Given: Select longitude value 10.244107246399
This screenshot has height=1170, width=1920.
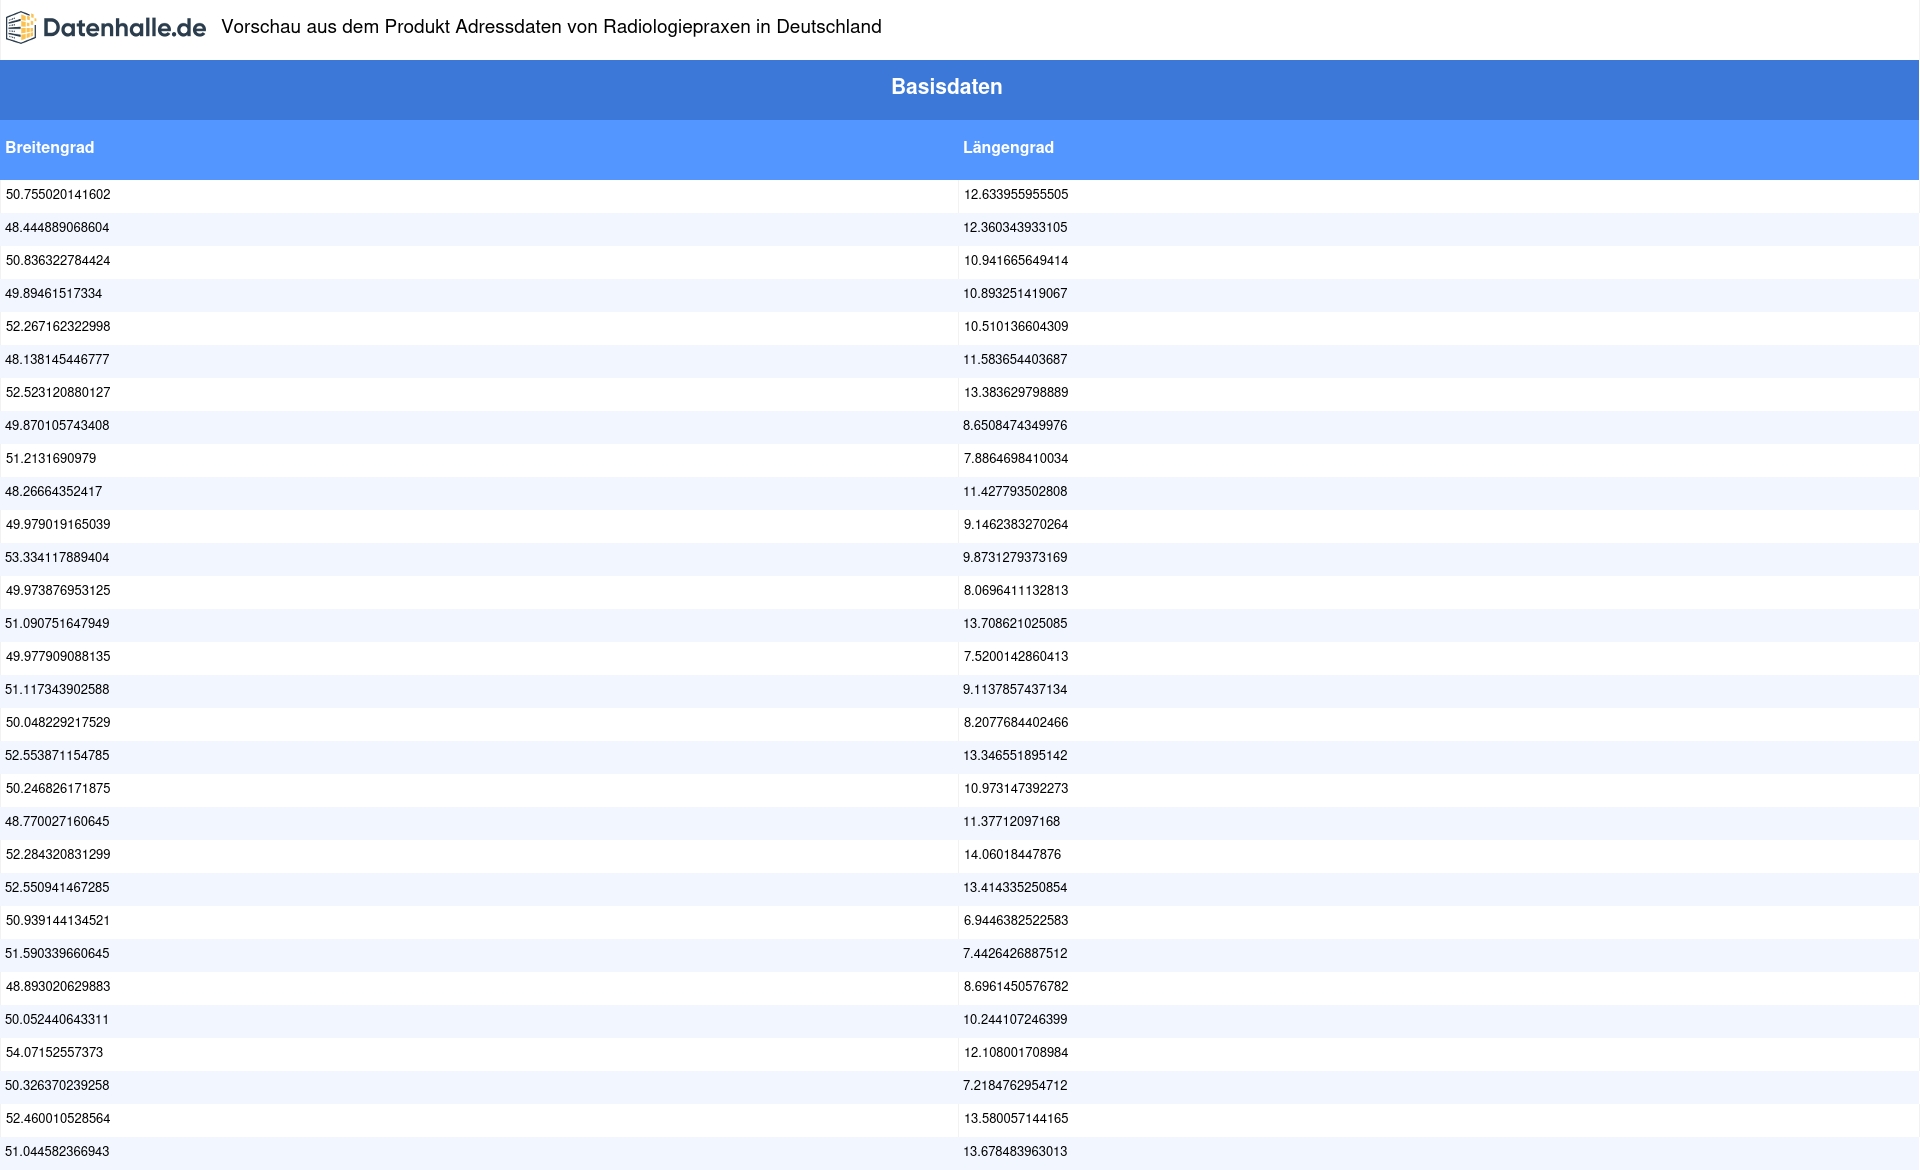Looking at the screenshot, I should click(x=1015, y=1020).
